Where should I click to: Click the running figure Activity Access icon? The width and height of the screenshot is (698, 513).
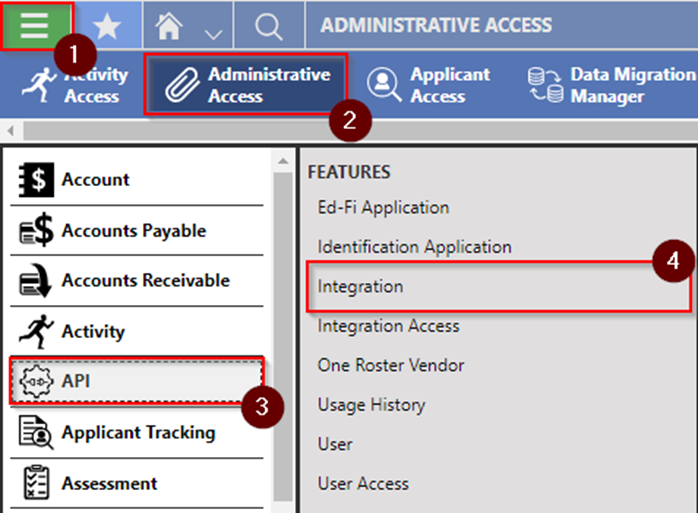pyautogui.click(x=39, y=85)
